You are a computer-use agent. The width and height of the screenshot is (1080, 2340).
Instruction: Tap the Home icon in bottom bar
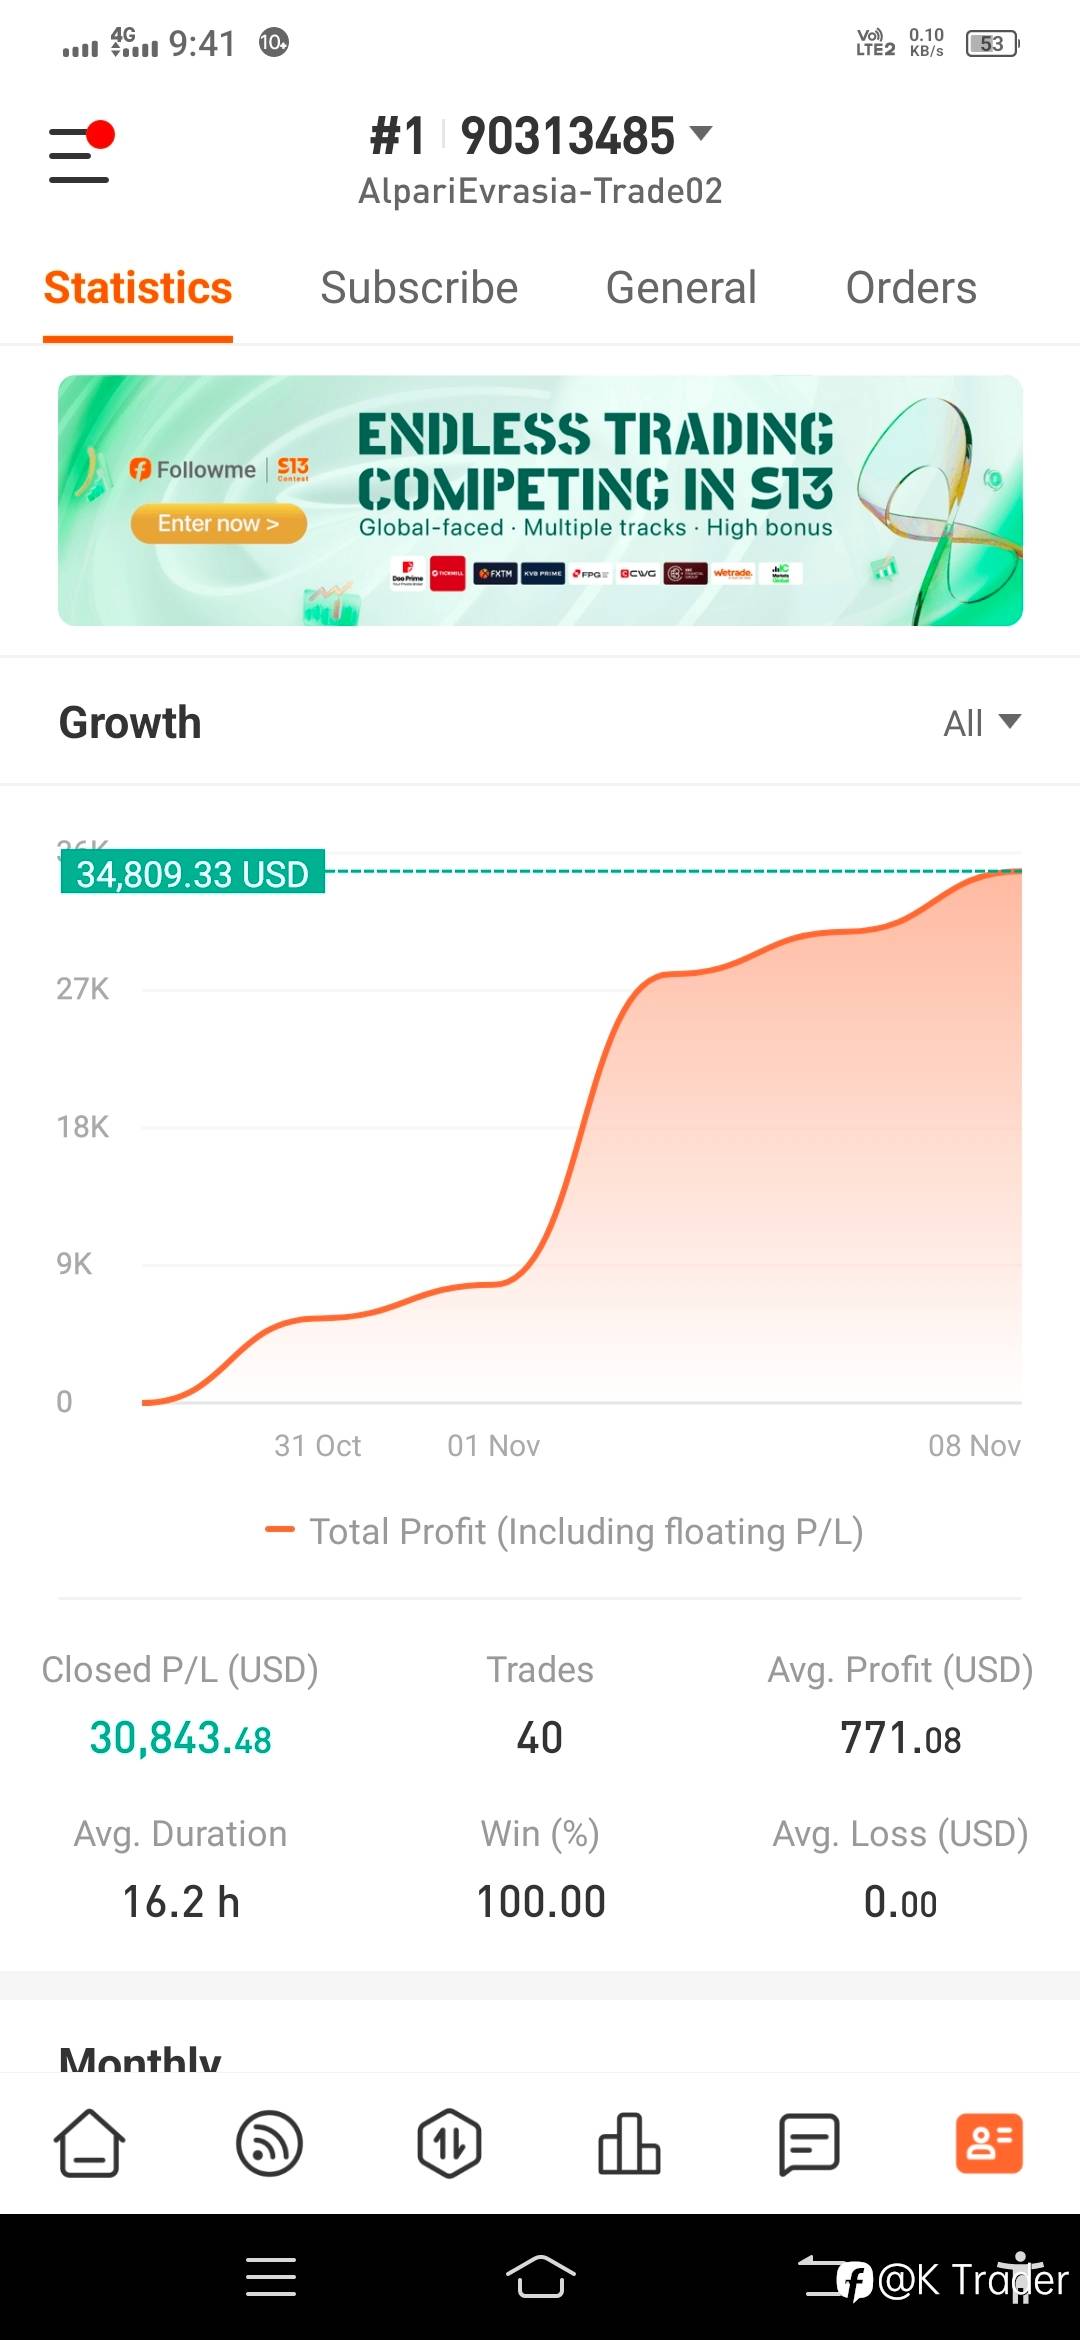point(89,2143)
